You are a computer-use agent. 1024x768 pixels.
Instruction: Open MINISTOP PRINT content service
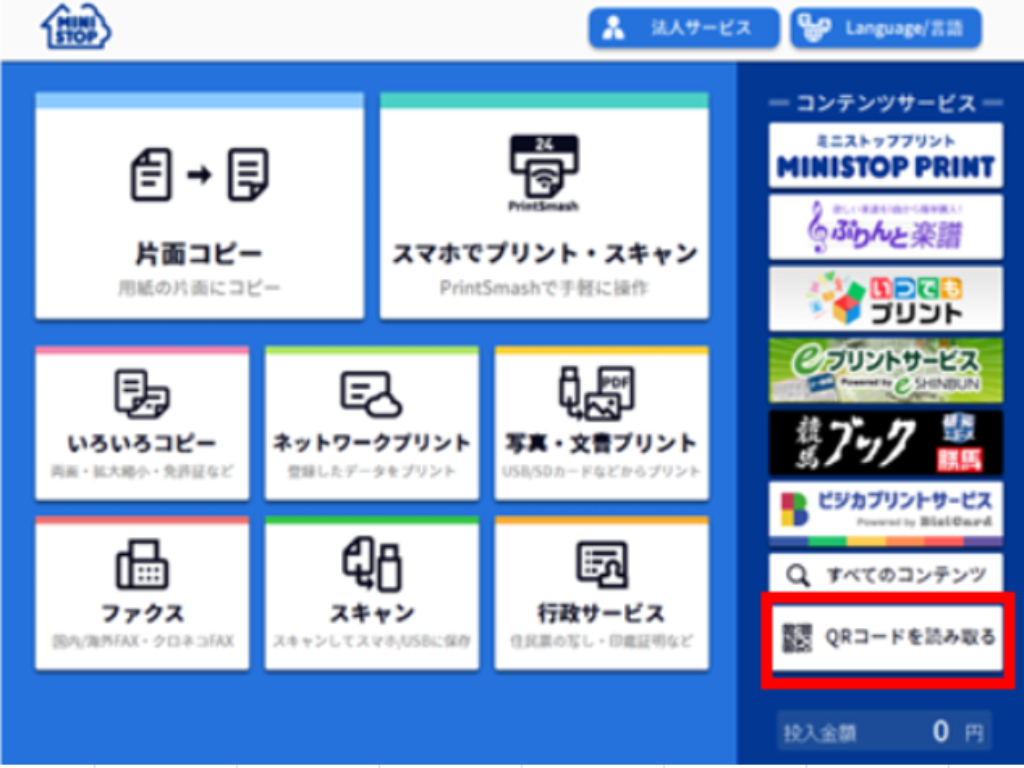[886, 155]
